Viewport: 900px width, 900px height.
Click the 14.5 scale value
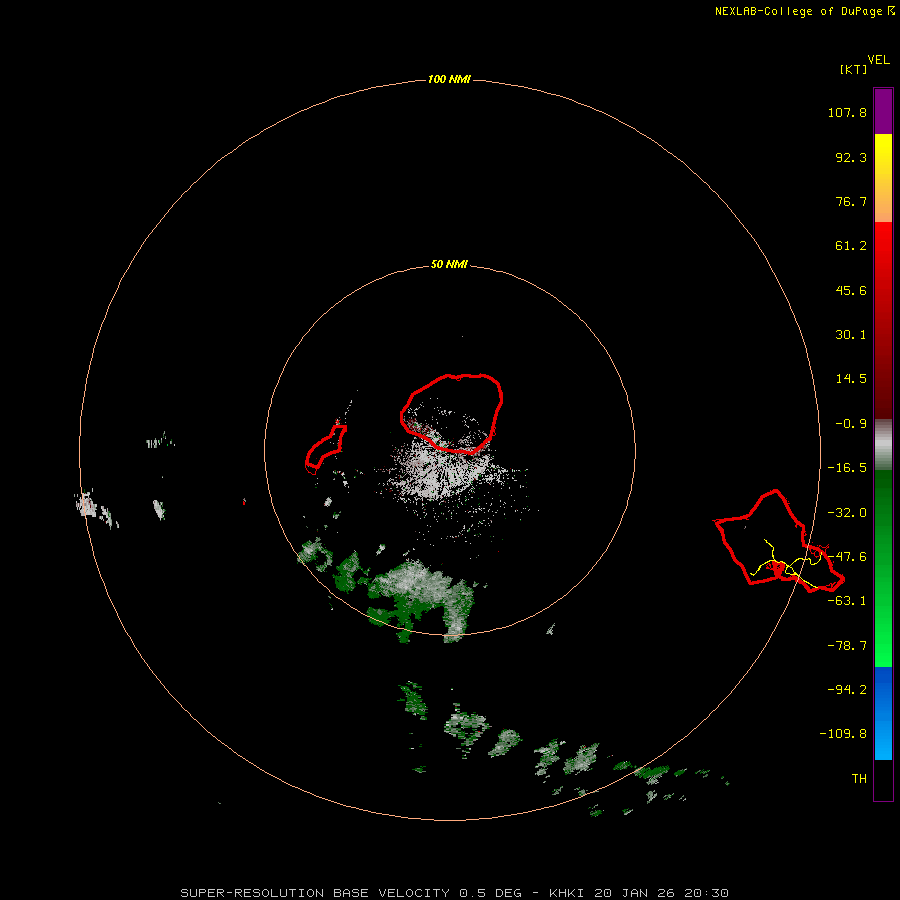(851, 379)
